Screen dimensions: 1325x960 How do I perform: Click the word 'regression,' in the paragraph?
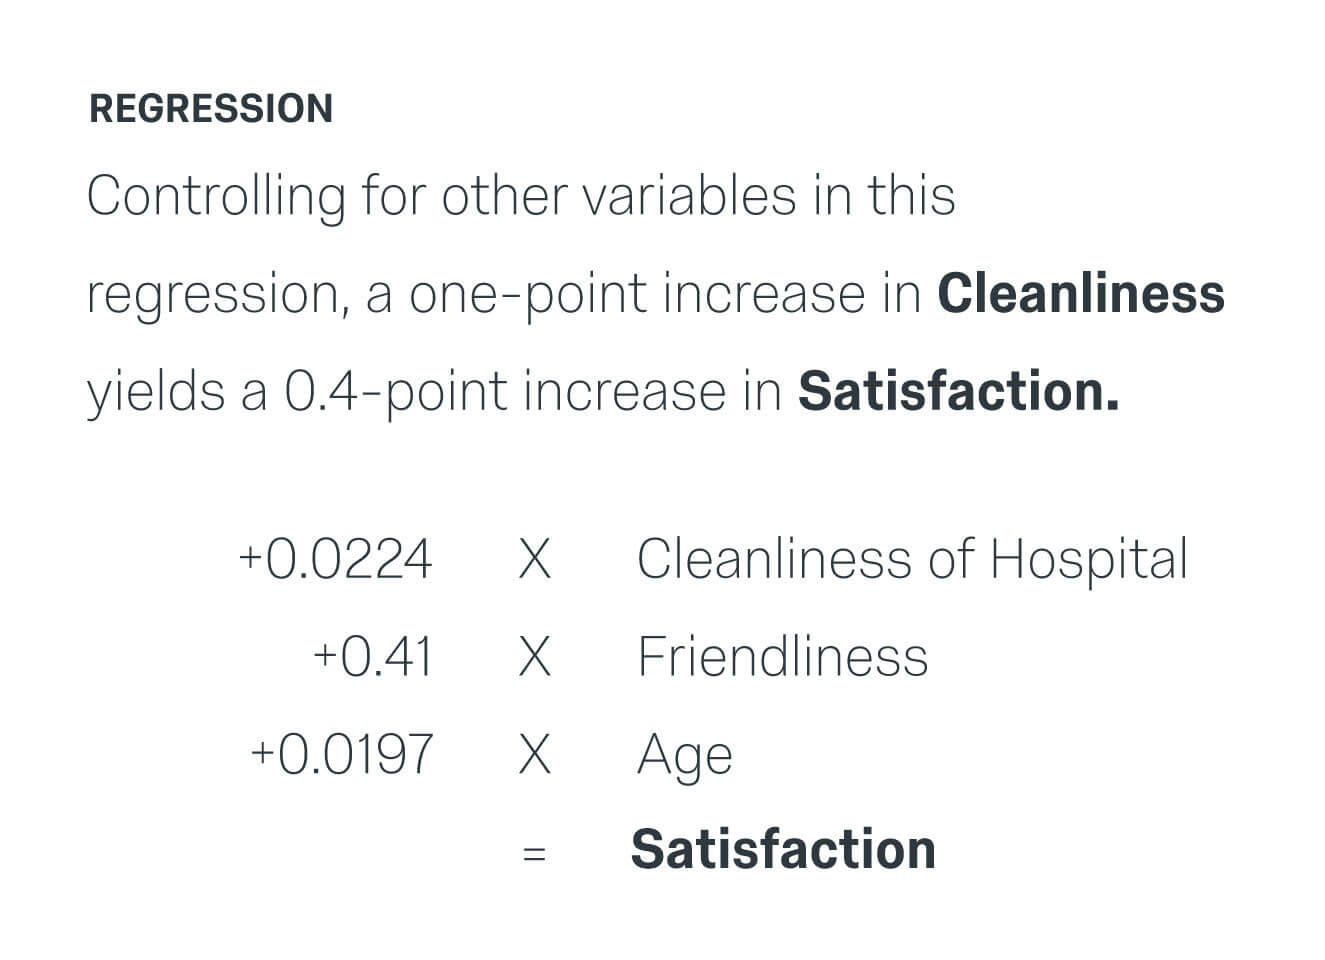(x=218, y=296)
